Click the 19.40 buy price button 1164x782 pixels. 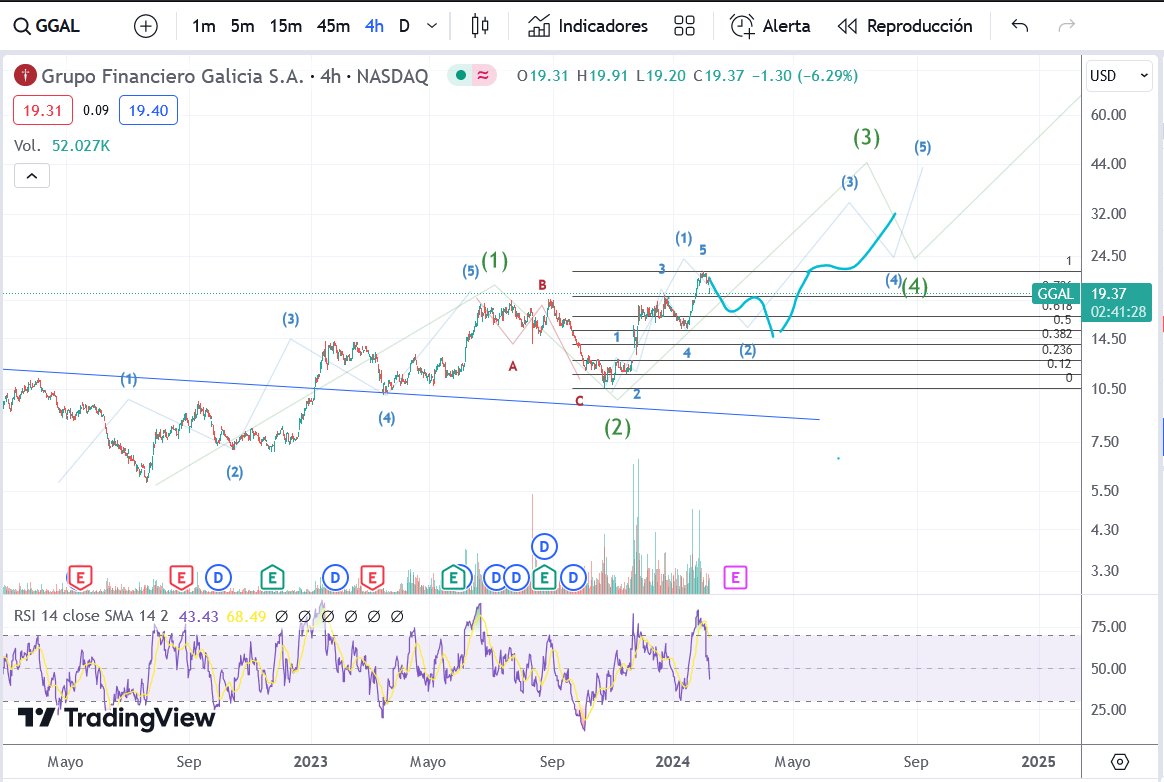point(148,111)
